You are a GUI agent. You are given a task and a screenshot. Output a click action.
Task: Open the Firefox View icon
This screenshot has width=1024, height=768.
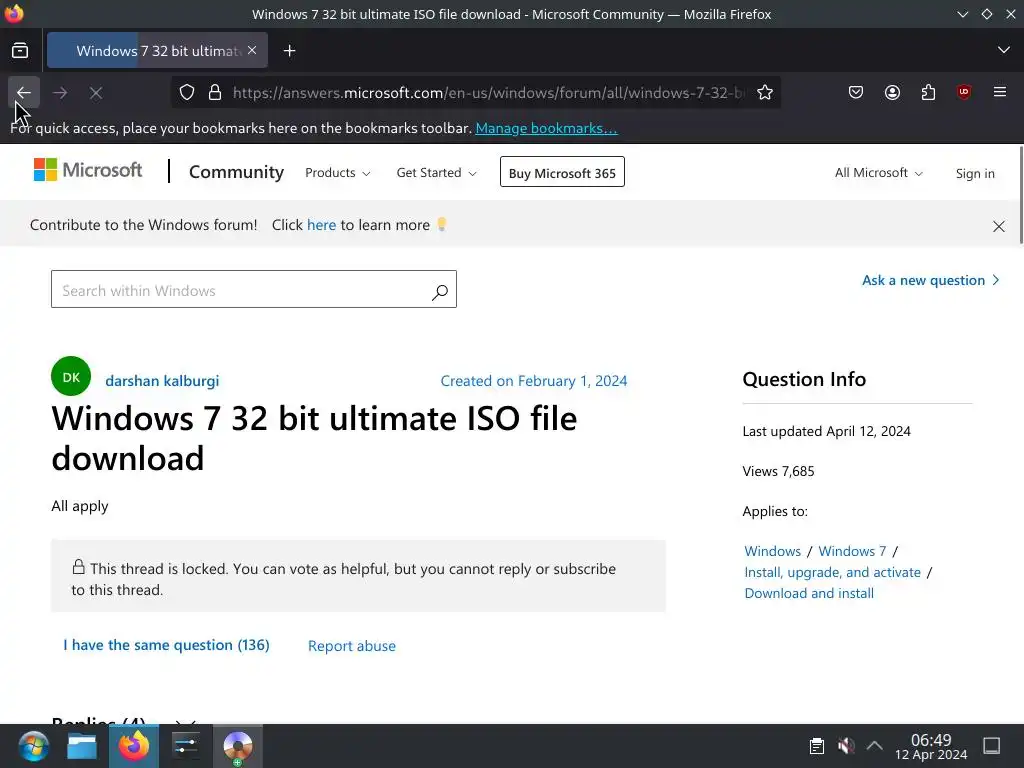click(x=20, y=50)
